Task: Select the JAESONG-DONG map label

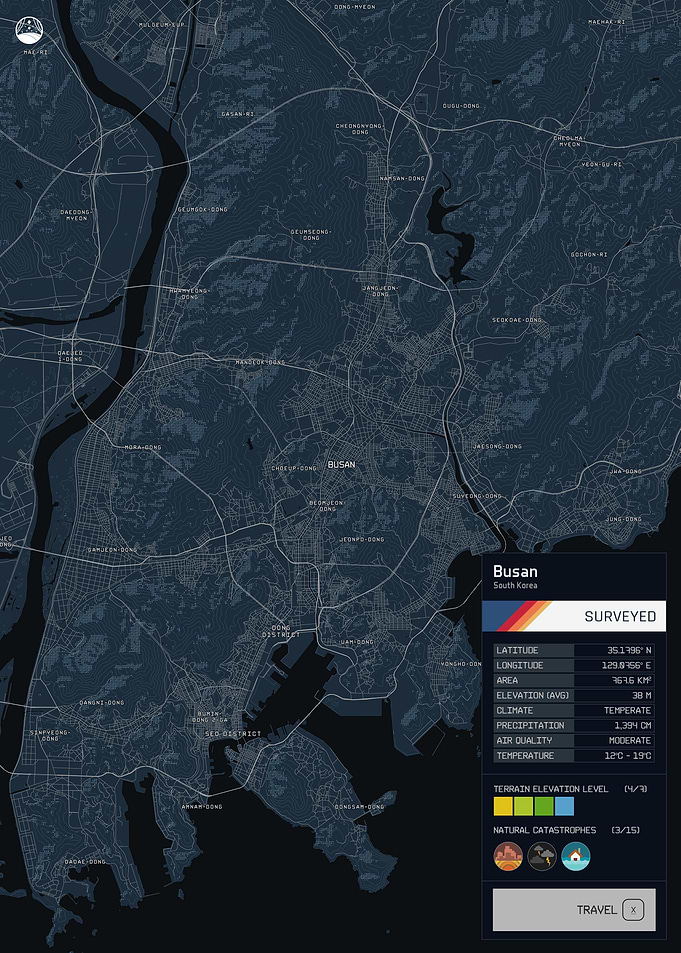Action: click(497, 446)
